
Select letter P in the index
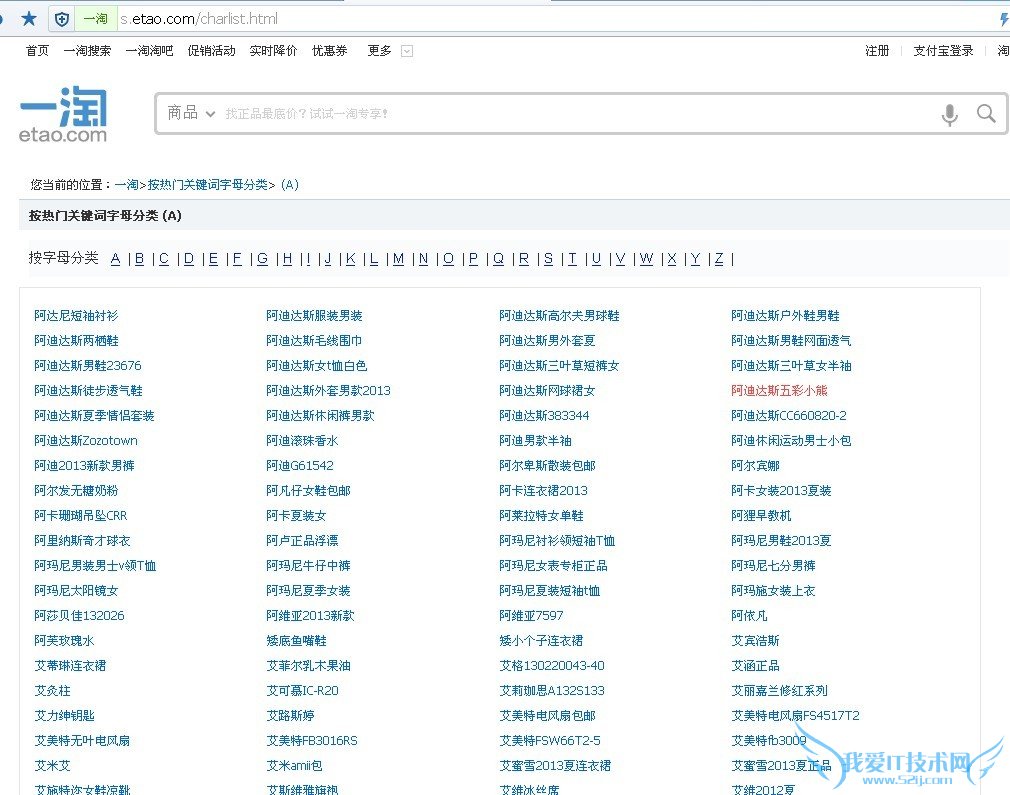click(x=473, y=258)
